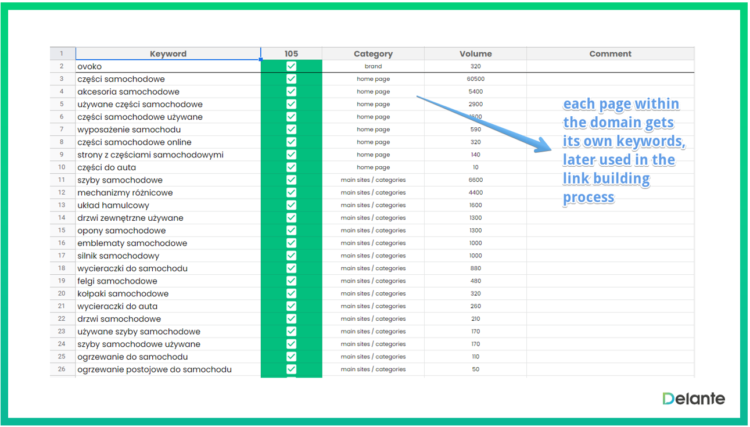This screenshot has height=427, width=750.
Task: Select the Comment column header
Action: (x=610, y=54)
